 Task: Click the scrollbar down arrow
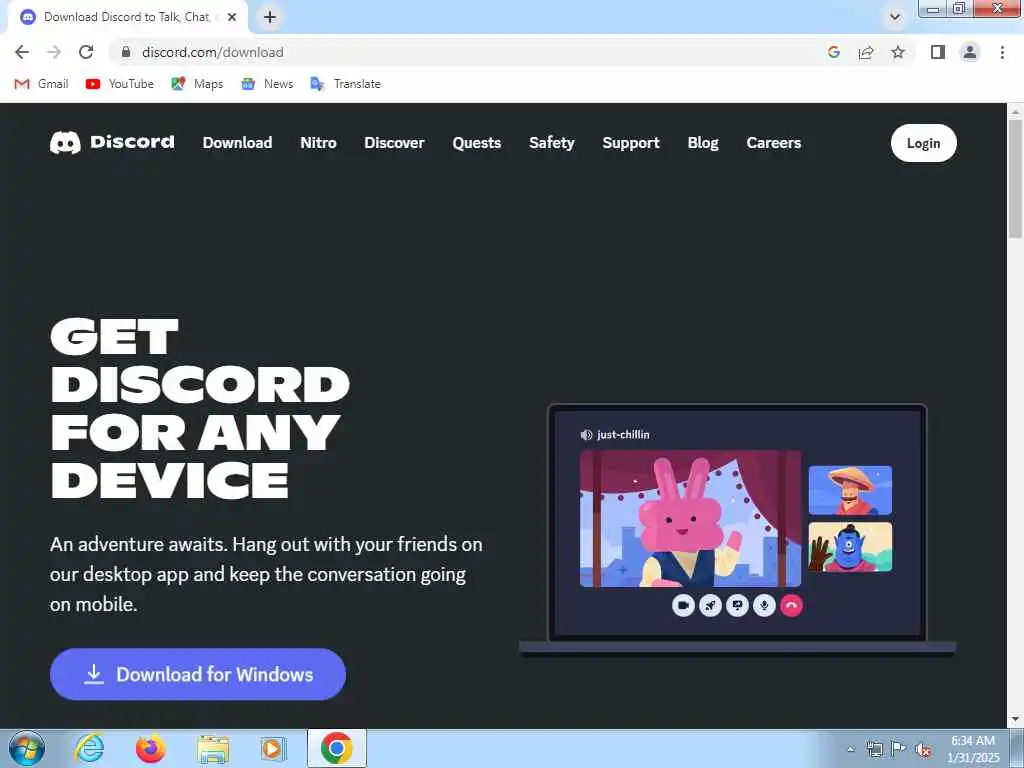1016,720
